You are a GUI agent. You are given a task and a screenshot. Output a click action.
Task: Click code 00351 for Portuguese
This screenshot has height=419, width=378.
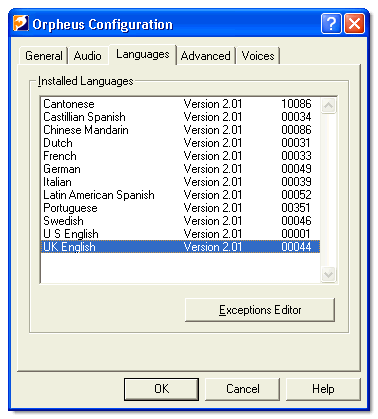pyautogui.click(x=295, y=208)
